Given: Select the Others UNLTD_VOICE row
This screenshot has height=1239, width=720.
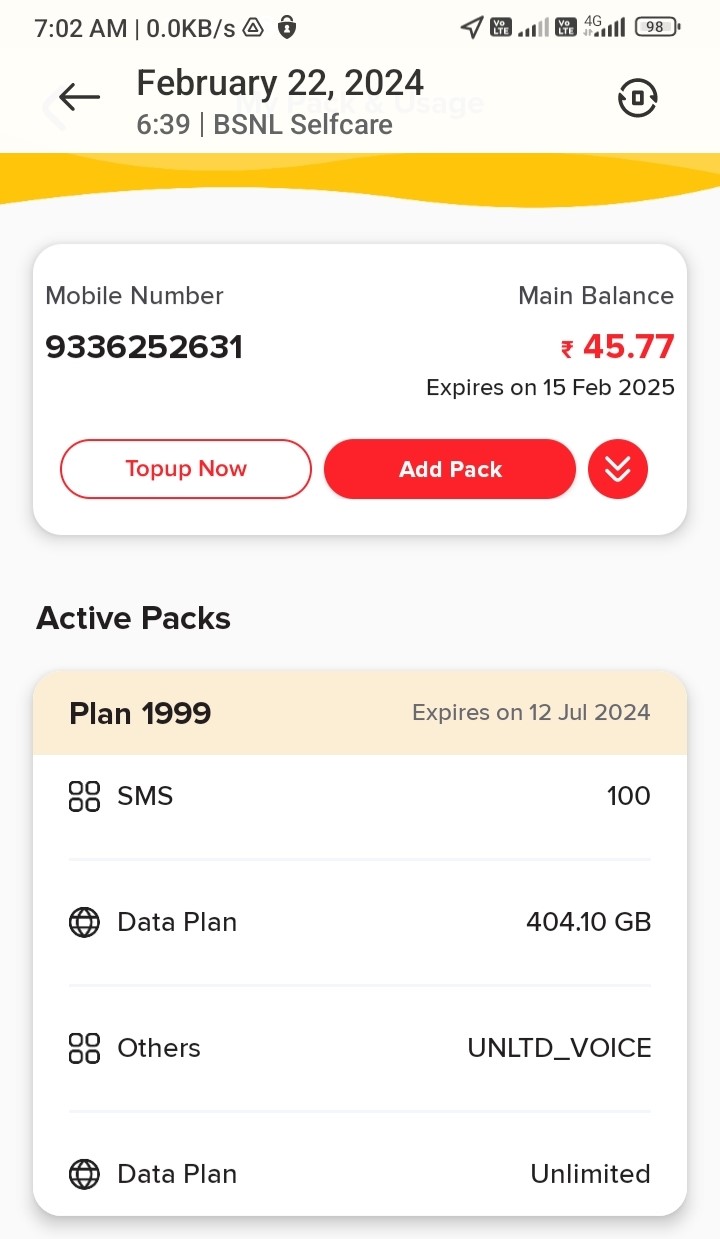Looking at the screenshot, I should click(x=359, y=1048).
